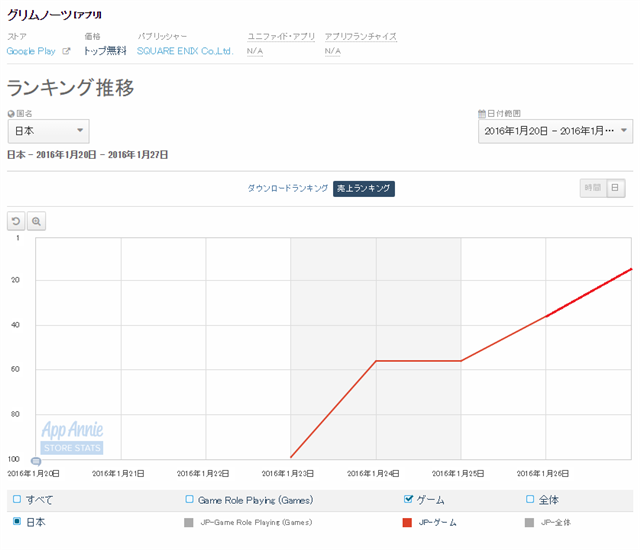Screen dimensions: 640x550
Task: Click the globe icon beside 国名
Action: (x=11, y=114)
